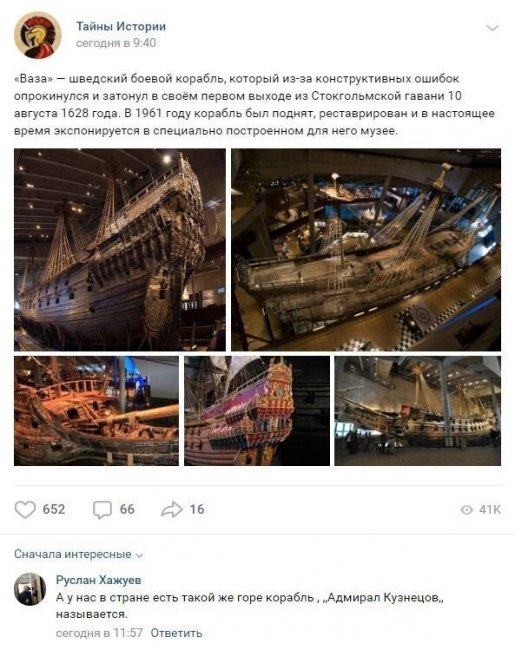Open comment timestamp 'сегодня в 11:57'
The height and width of the screenshot is (650, 515).
(x=99, y=633)
